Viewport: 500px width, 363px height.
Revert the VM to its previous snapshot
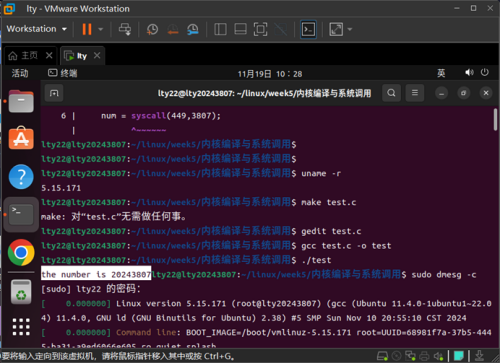coord(172,29)
